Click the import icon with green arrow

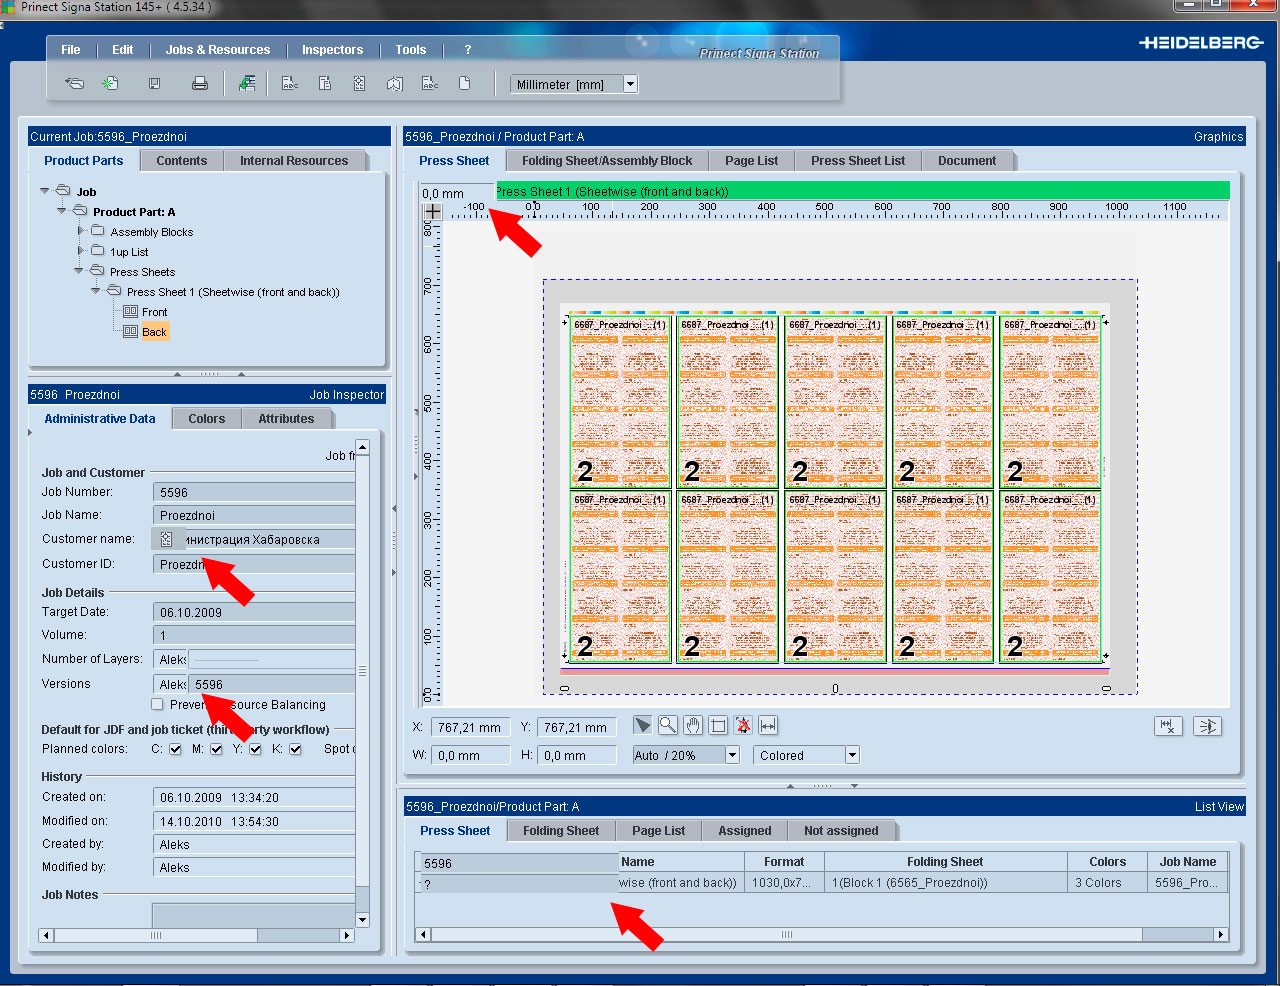247,84
